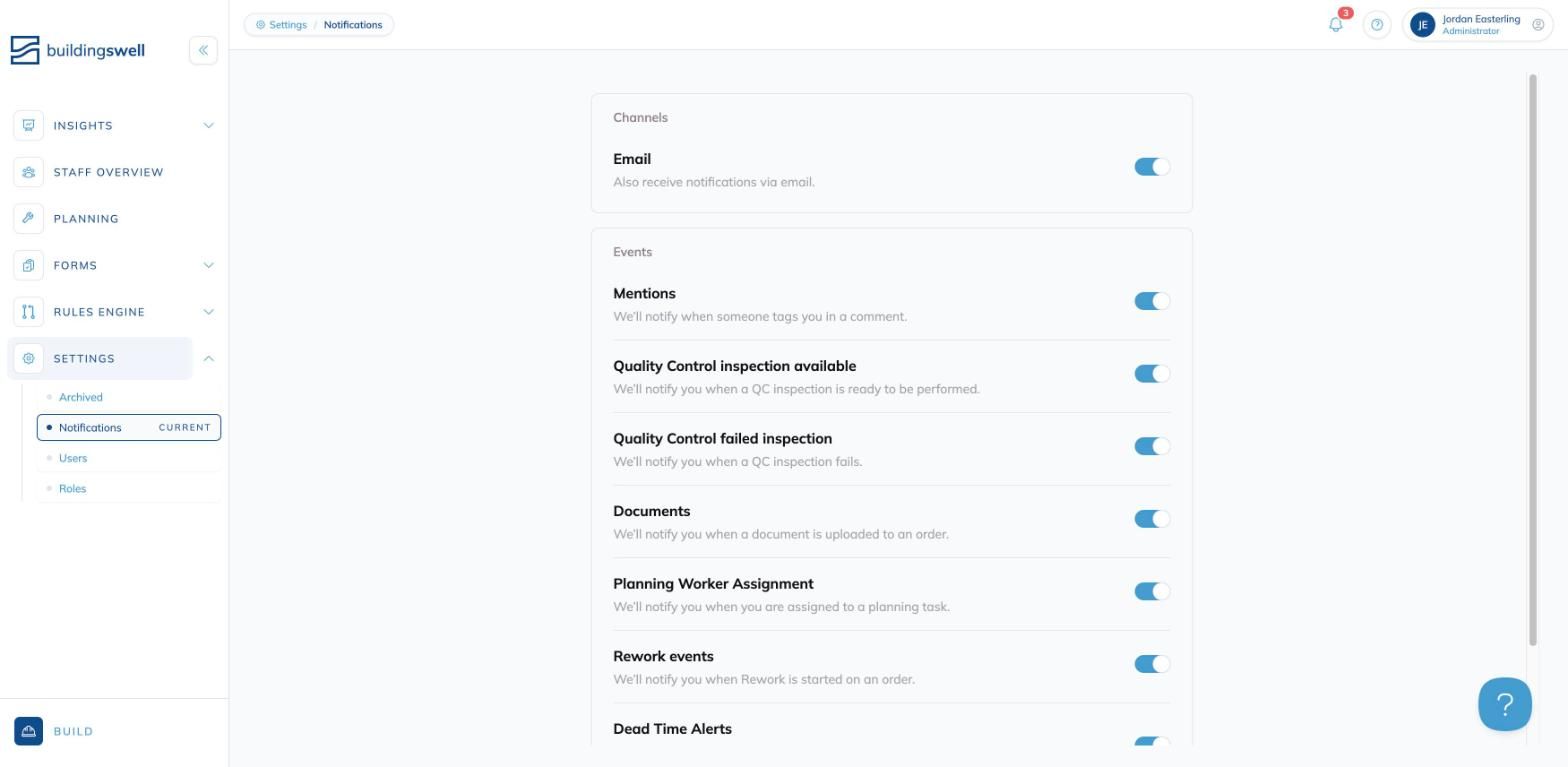Select the Planning wrench icon
Screen dimensions: 1568x767
tap(29, 218)
